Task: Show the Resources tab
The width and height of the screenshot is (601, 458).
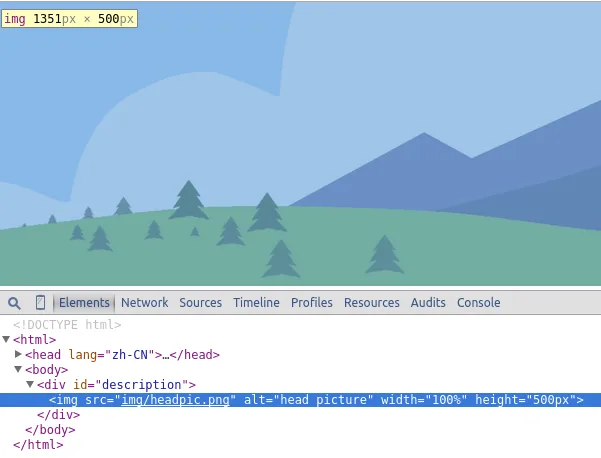Action: point(371,303)
